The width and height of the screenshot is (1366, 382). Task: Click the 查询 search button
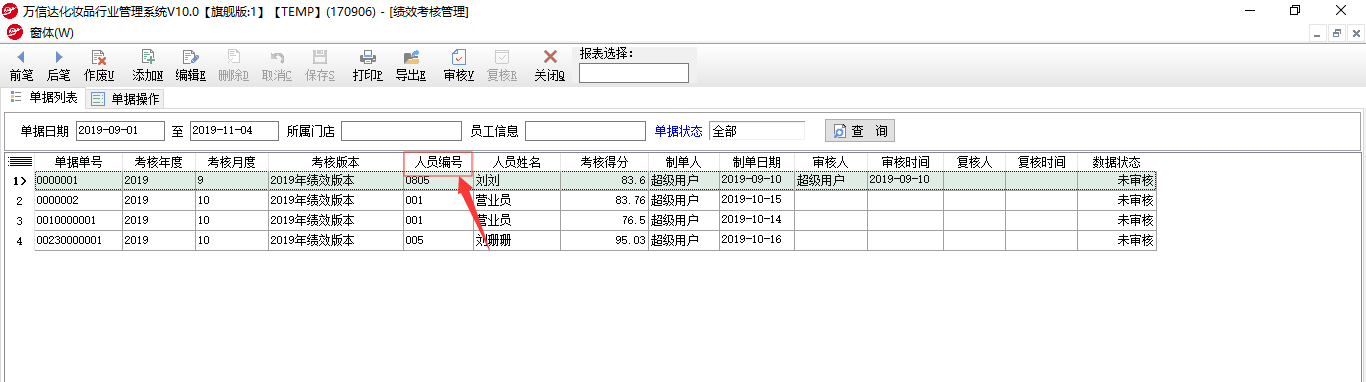point(860,131)
